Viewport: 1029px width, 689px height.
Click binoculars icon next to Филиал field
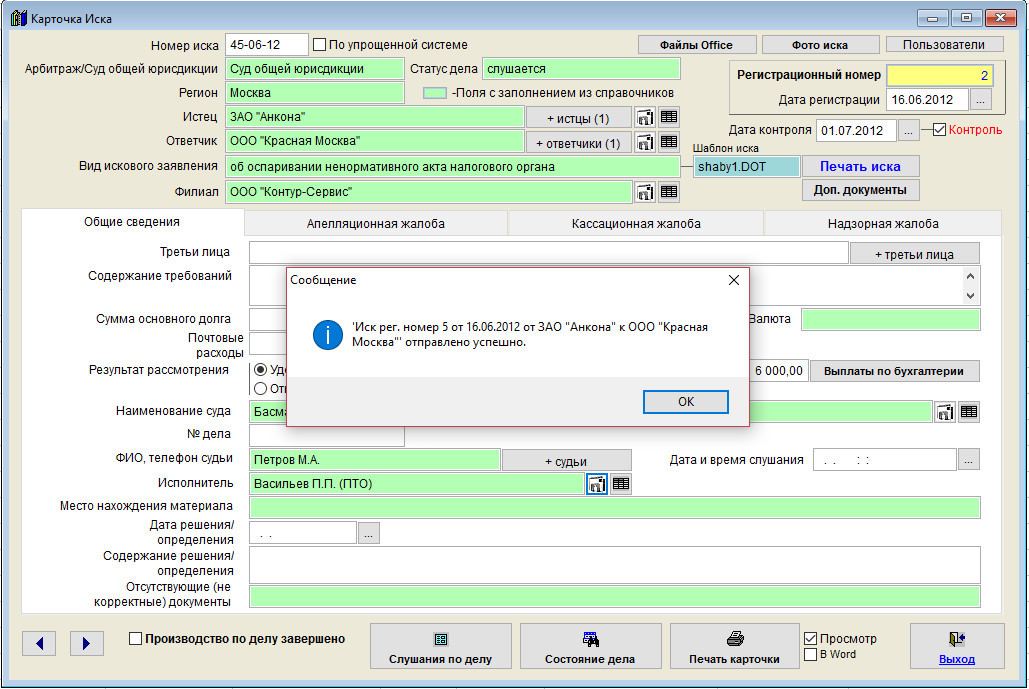(645, 192)
